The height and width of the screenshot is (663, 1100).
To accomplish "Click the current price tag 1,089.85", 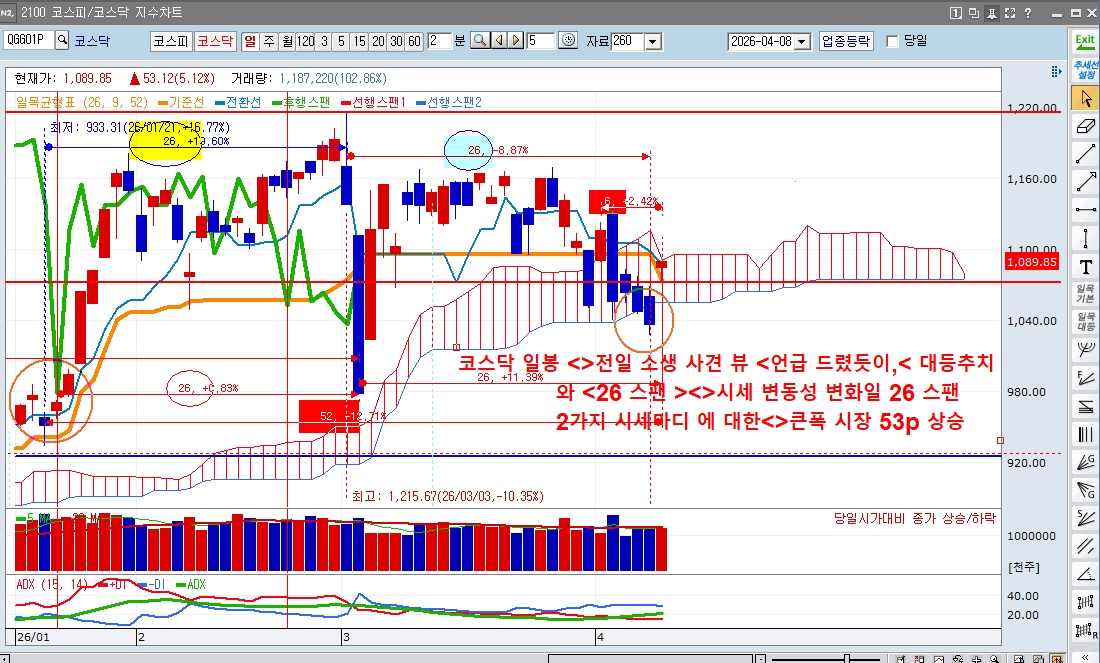I will click(x=1032, y=262).
